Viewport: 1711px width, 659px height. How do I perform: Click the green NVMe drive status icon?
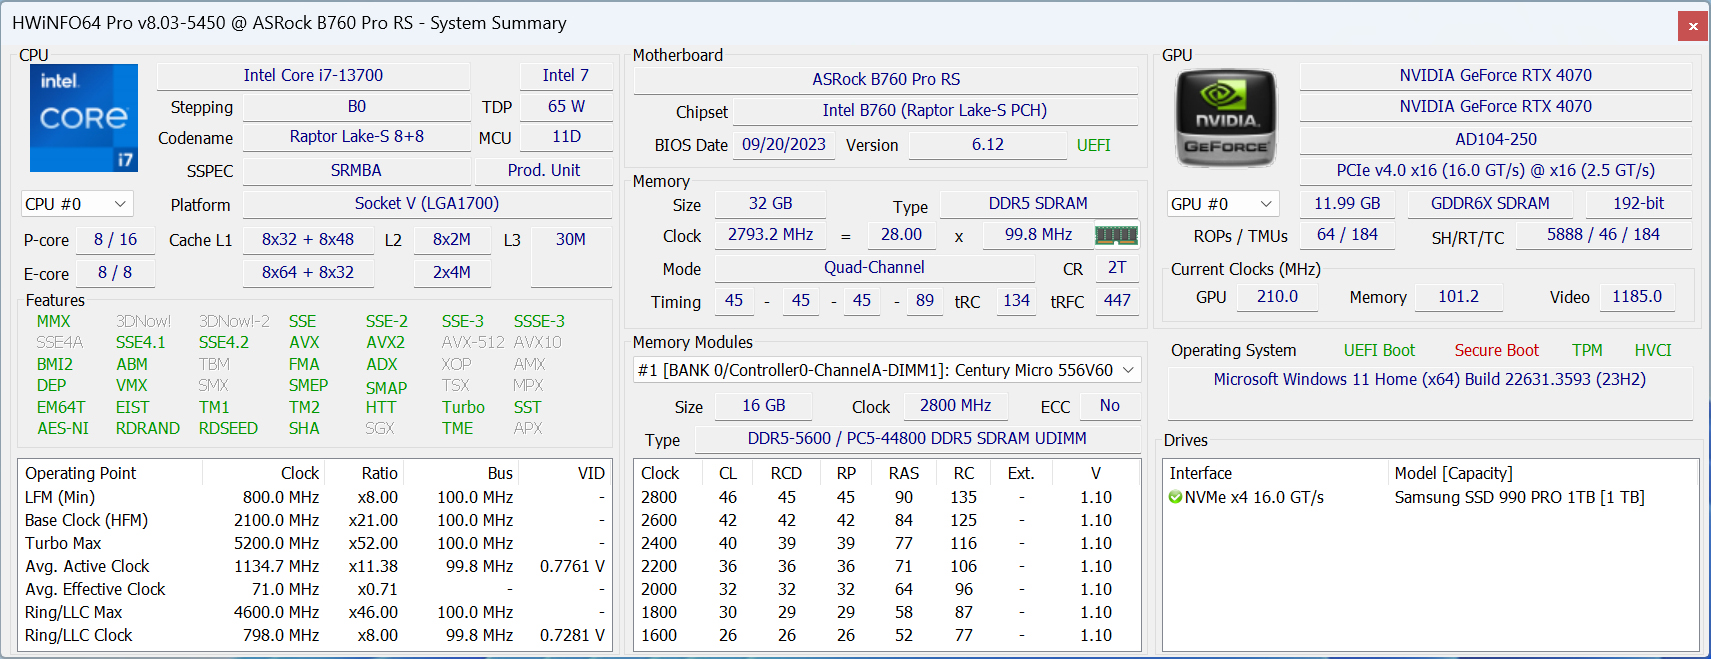tap(1175, 497)
